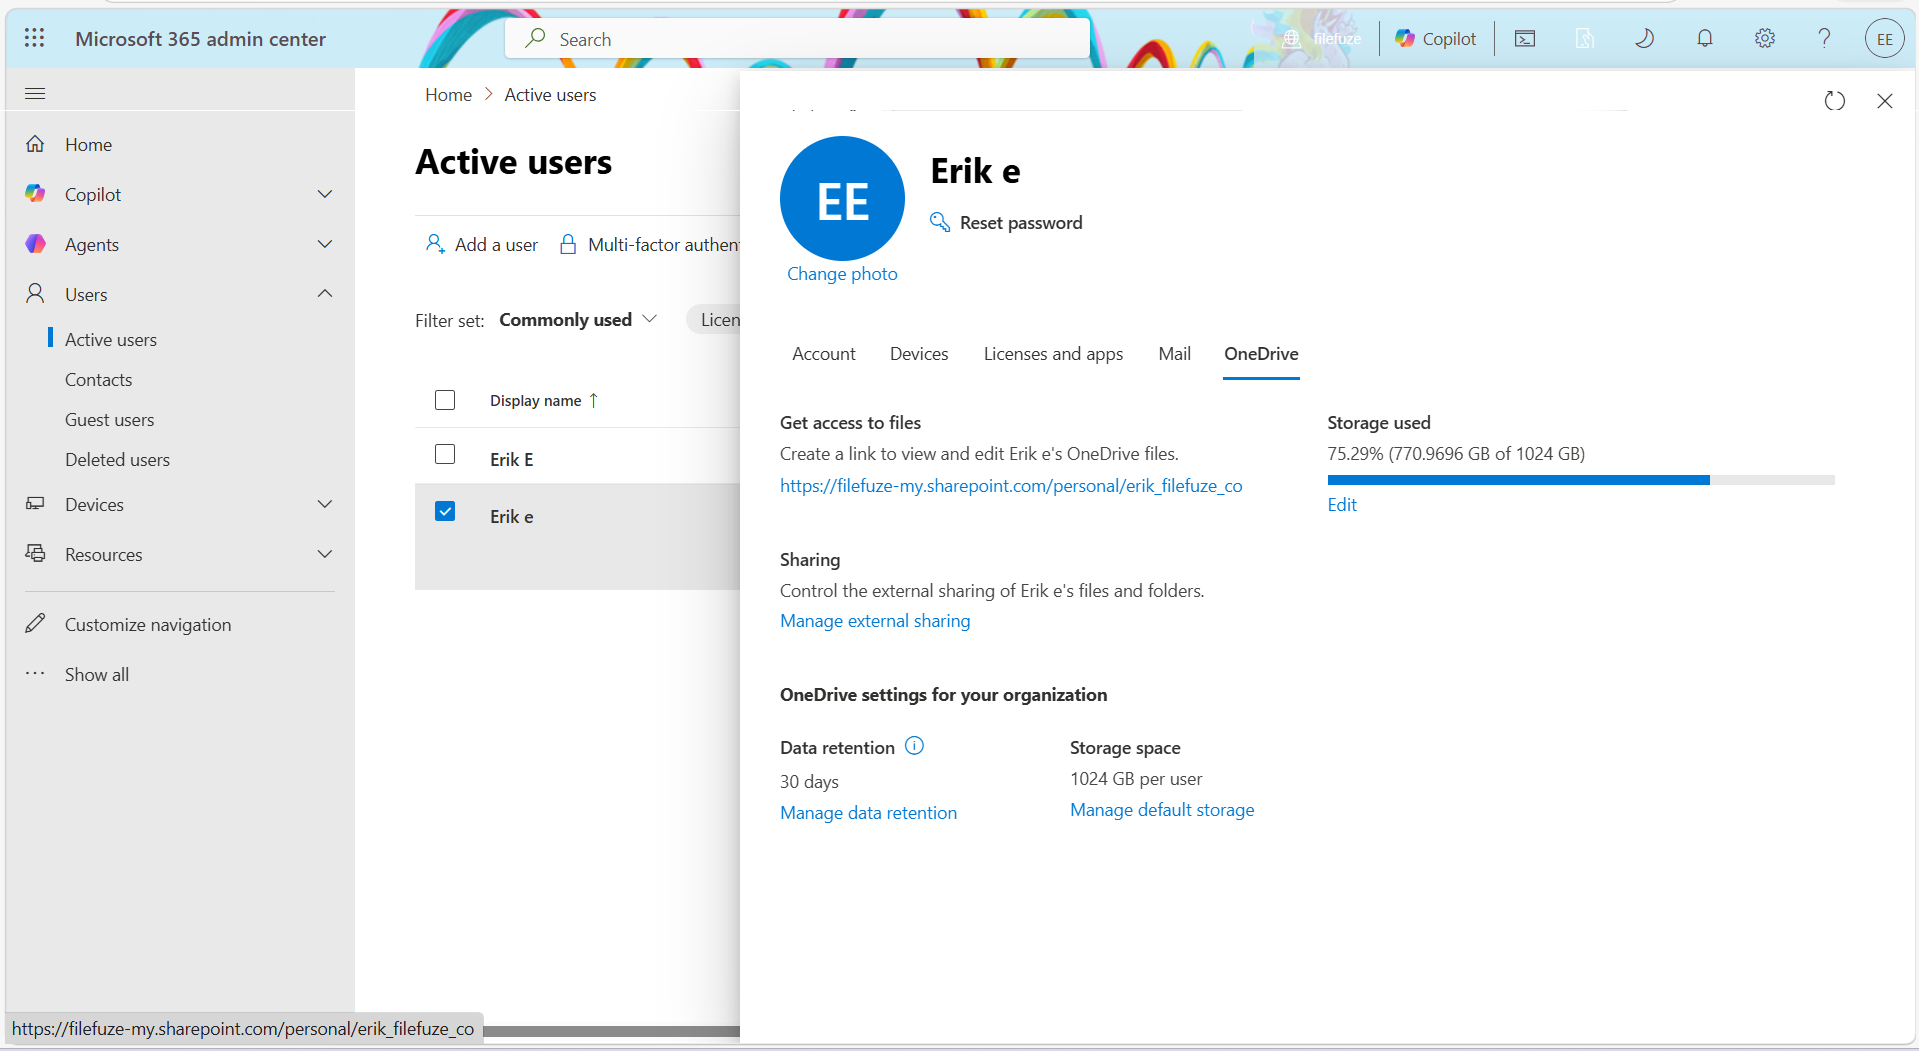Collapse navigation with hamburger icon

(x=35, y=94)
